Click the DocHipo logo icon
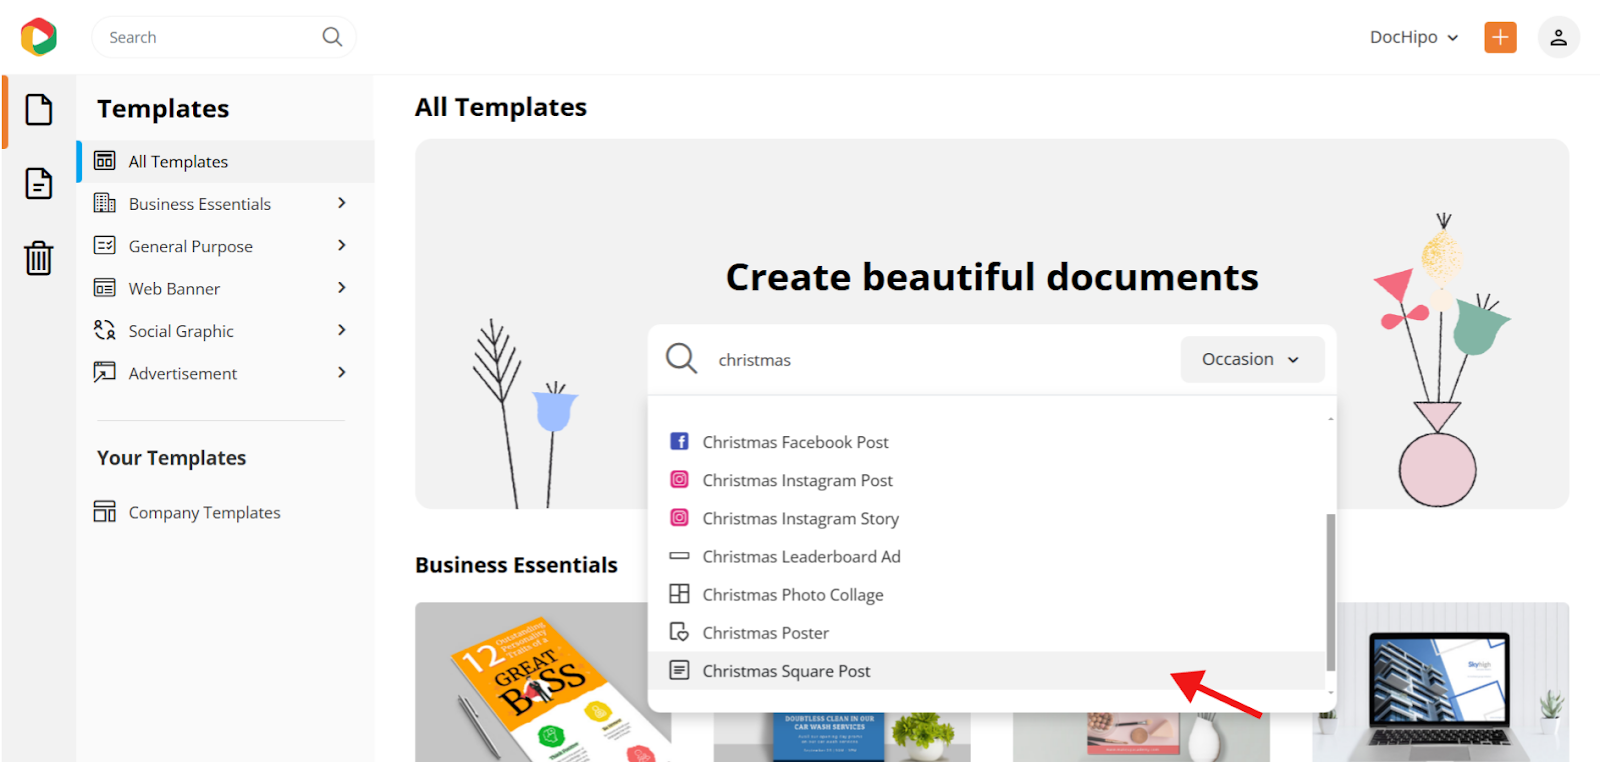This screenshot has height=762, width=1600. 38,37
